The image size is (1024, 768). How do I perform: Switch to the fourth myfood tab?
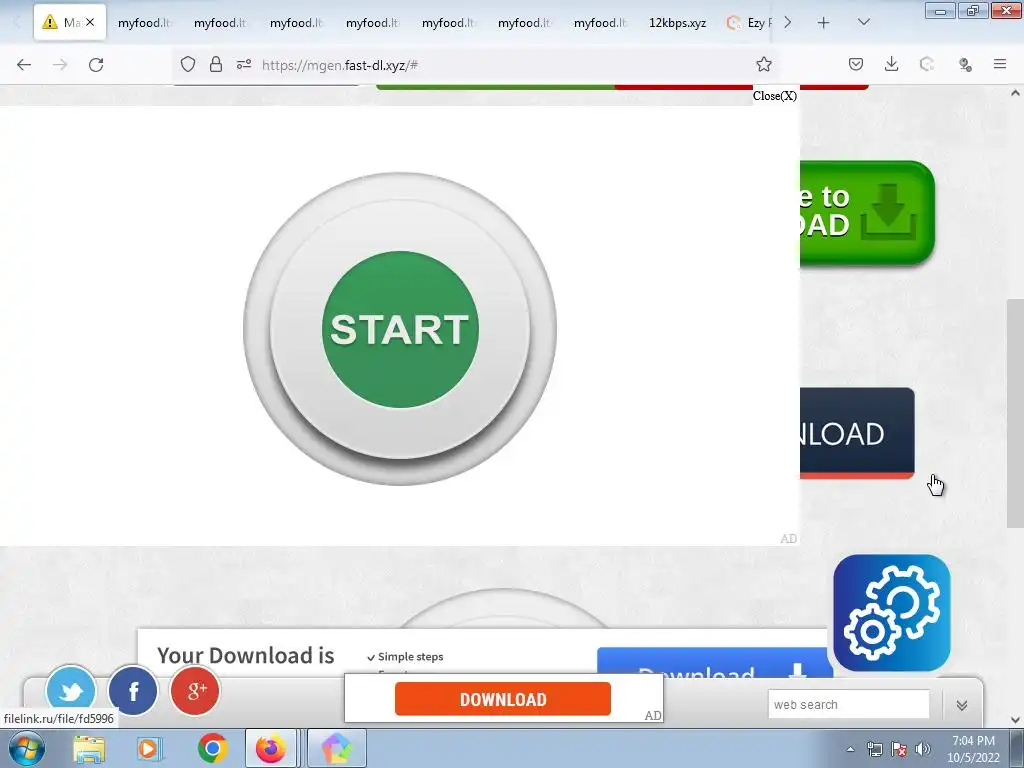pos(372,23)
